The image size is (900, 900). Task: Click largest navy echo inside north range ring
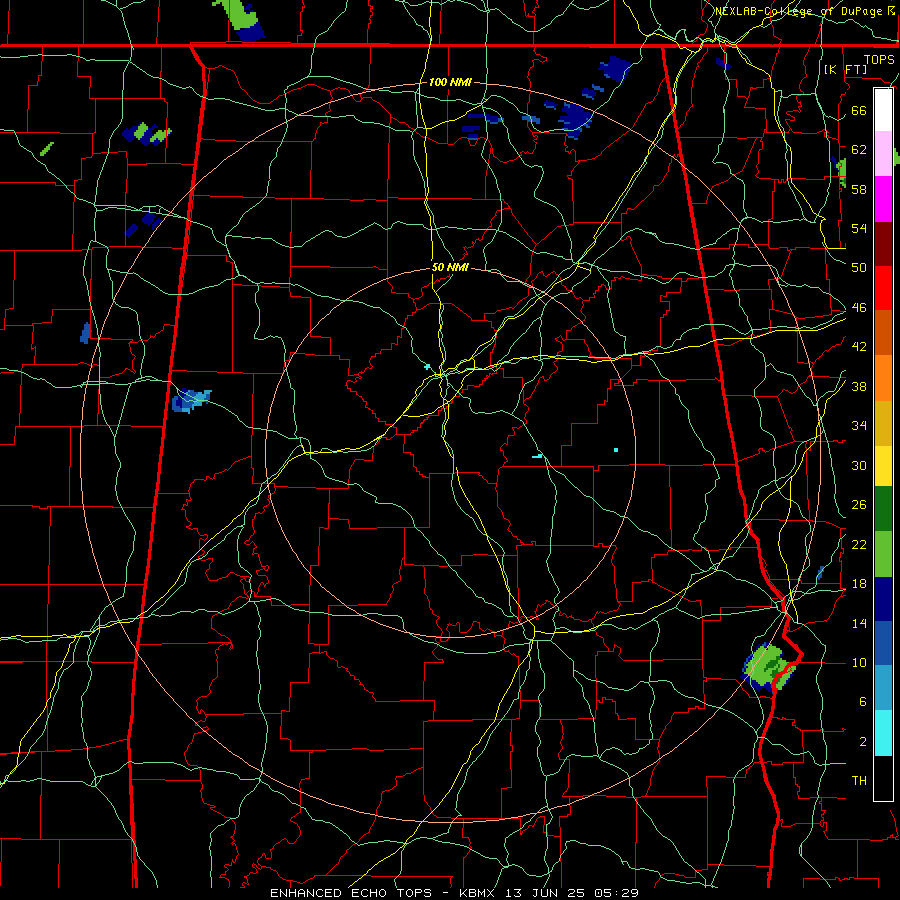coord(576,119)
